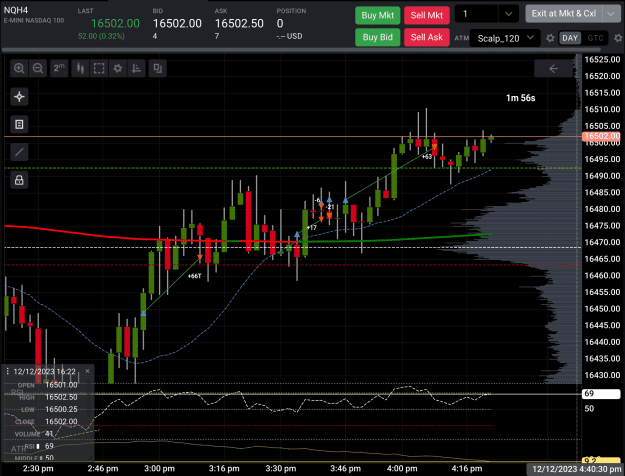625x476 pixels.
Task: Click the CLOSE value 16502.00 in data box
Action: (61, 421)
